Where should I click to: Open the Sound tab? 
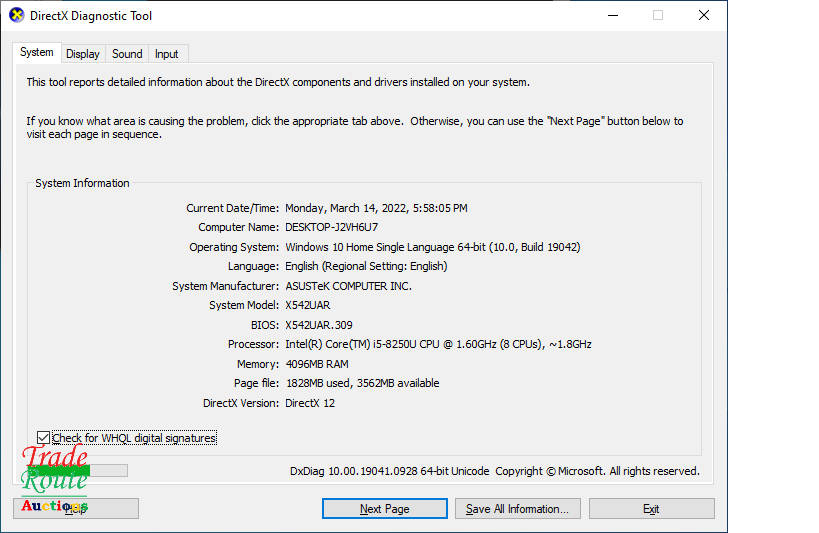tap(127, 54)
